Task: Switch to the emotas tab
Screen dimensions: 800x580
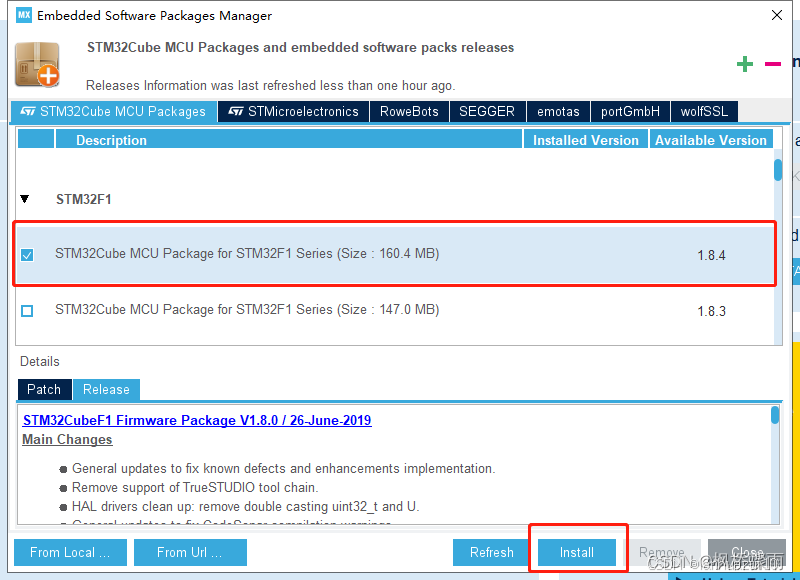Action: point(558,112)
